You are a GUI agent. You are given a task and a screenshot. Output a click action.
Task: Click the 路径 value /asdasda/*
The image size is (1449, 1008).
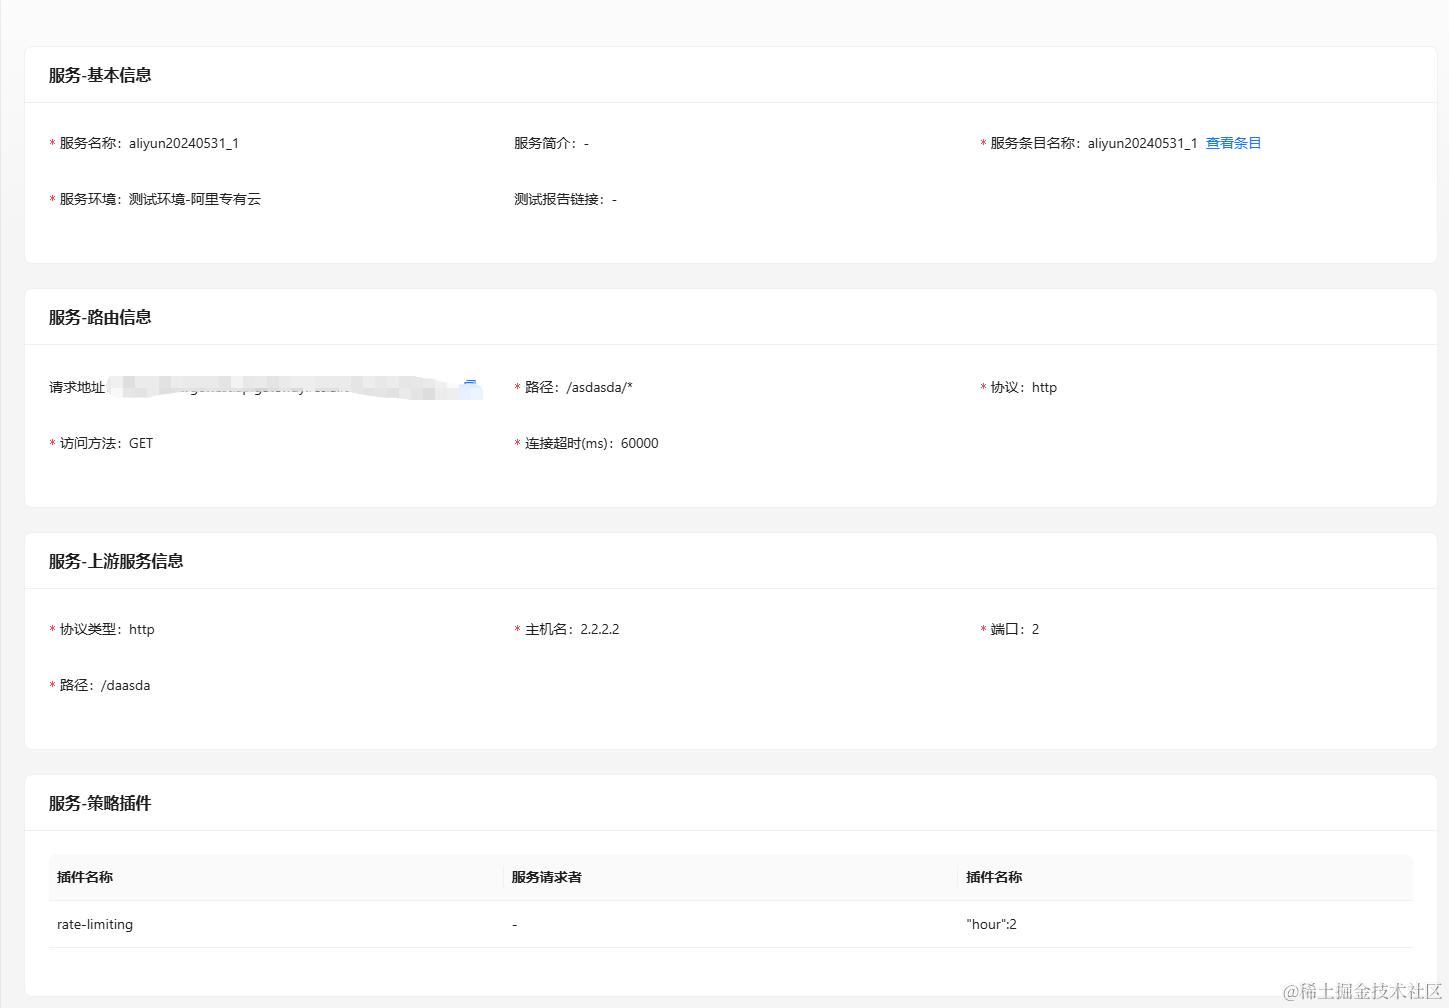[x=600, y=387]
